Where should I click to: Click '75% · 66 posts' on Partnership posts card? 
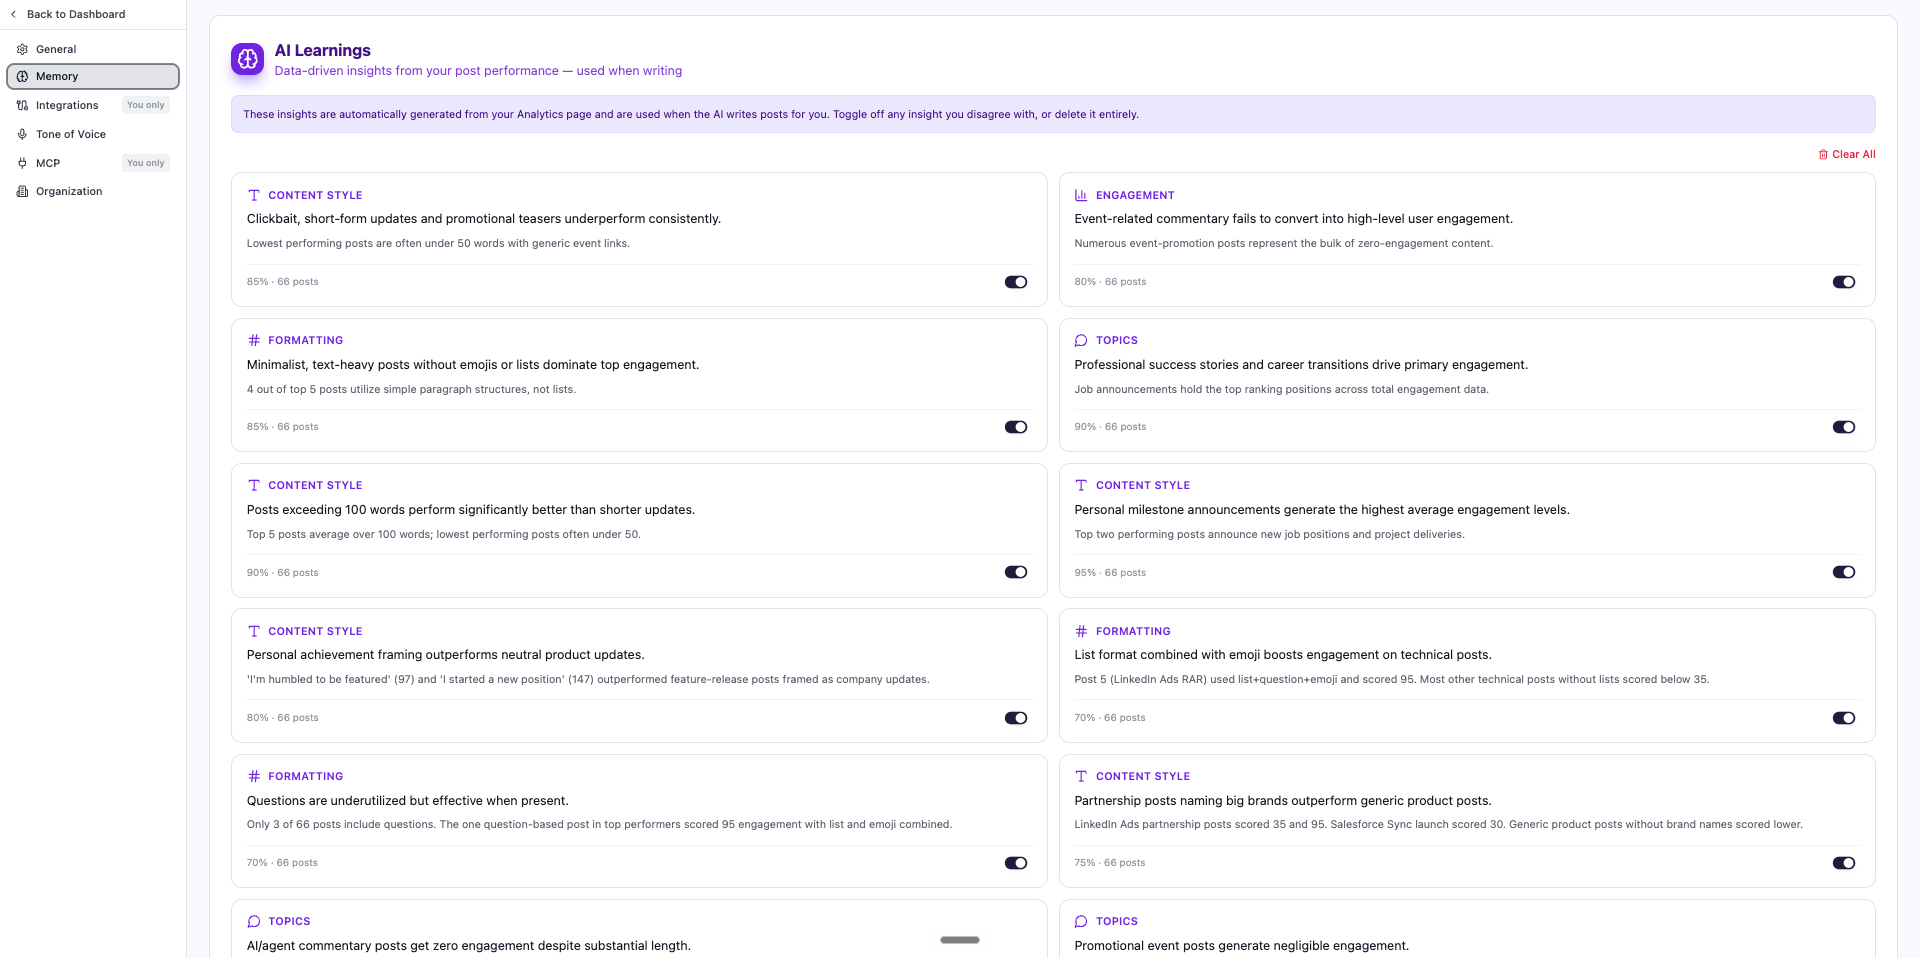tap(1110, 863)
